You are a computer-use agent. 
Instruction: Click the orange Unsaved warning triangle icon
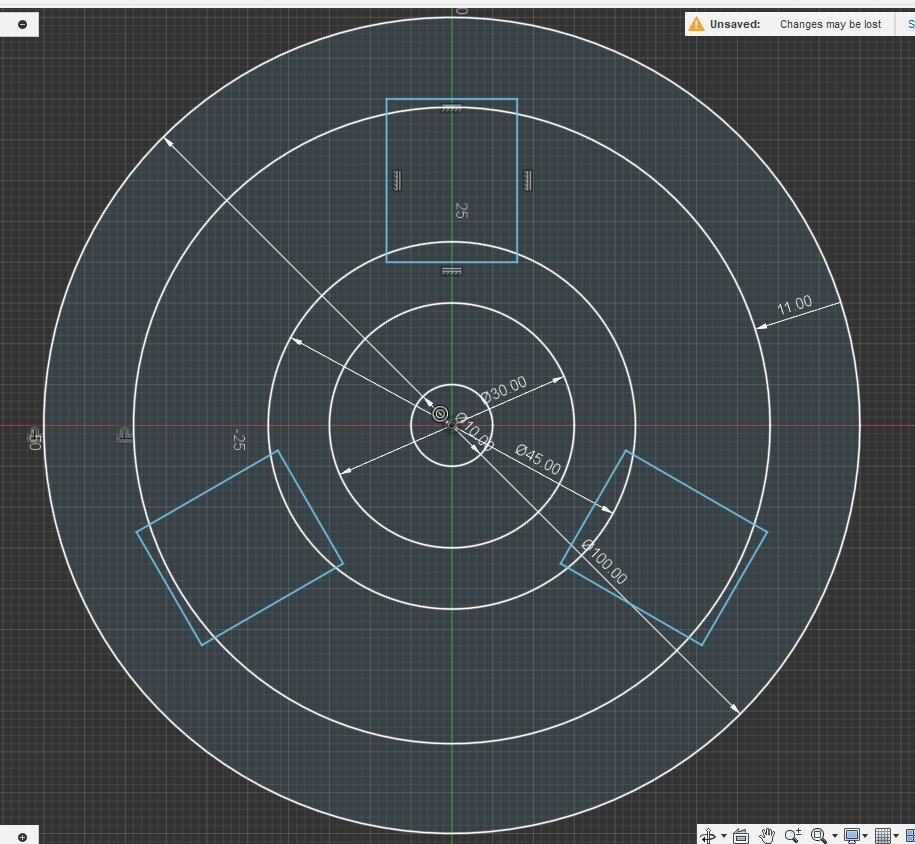[x=696, y=24]
